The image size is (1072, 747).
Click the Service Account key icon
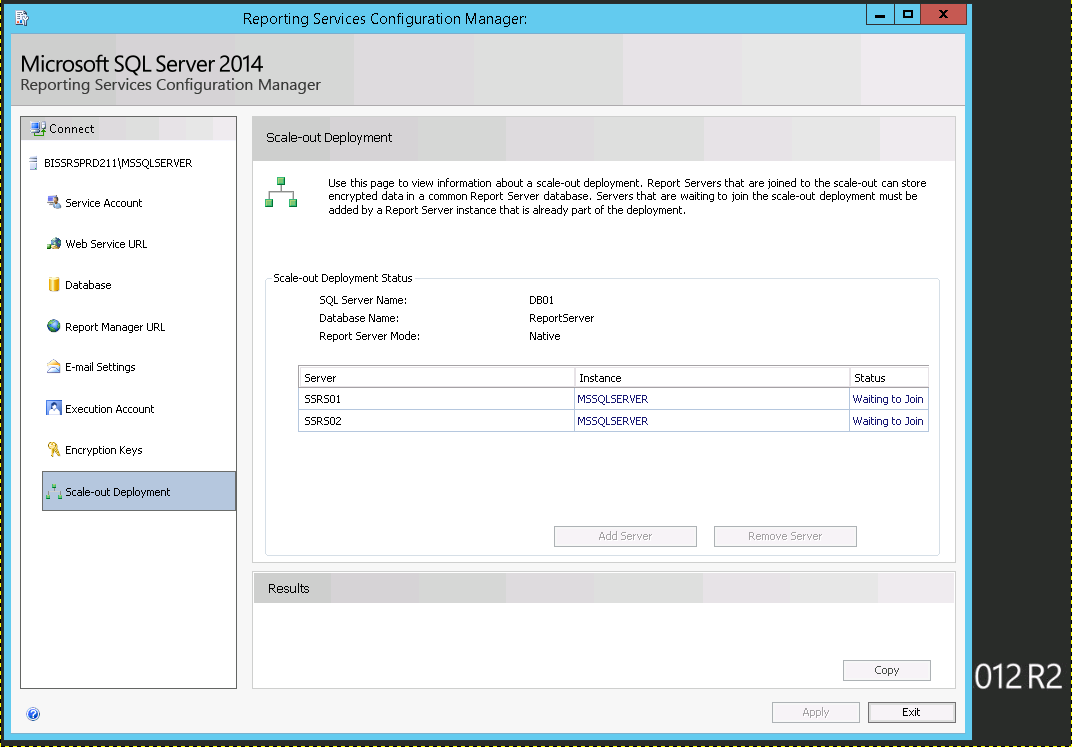(54, 203)
